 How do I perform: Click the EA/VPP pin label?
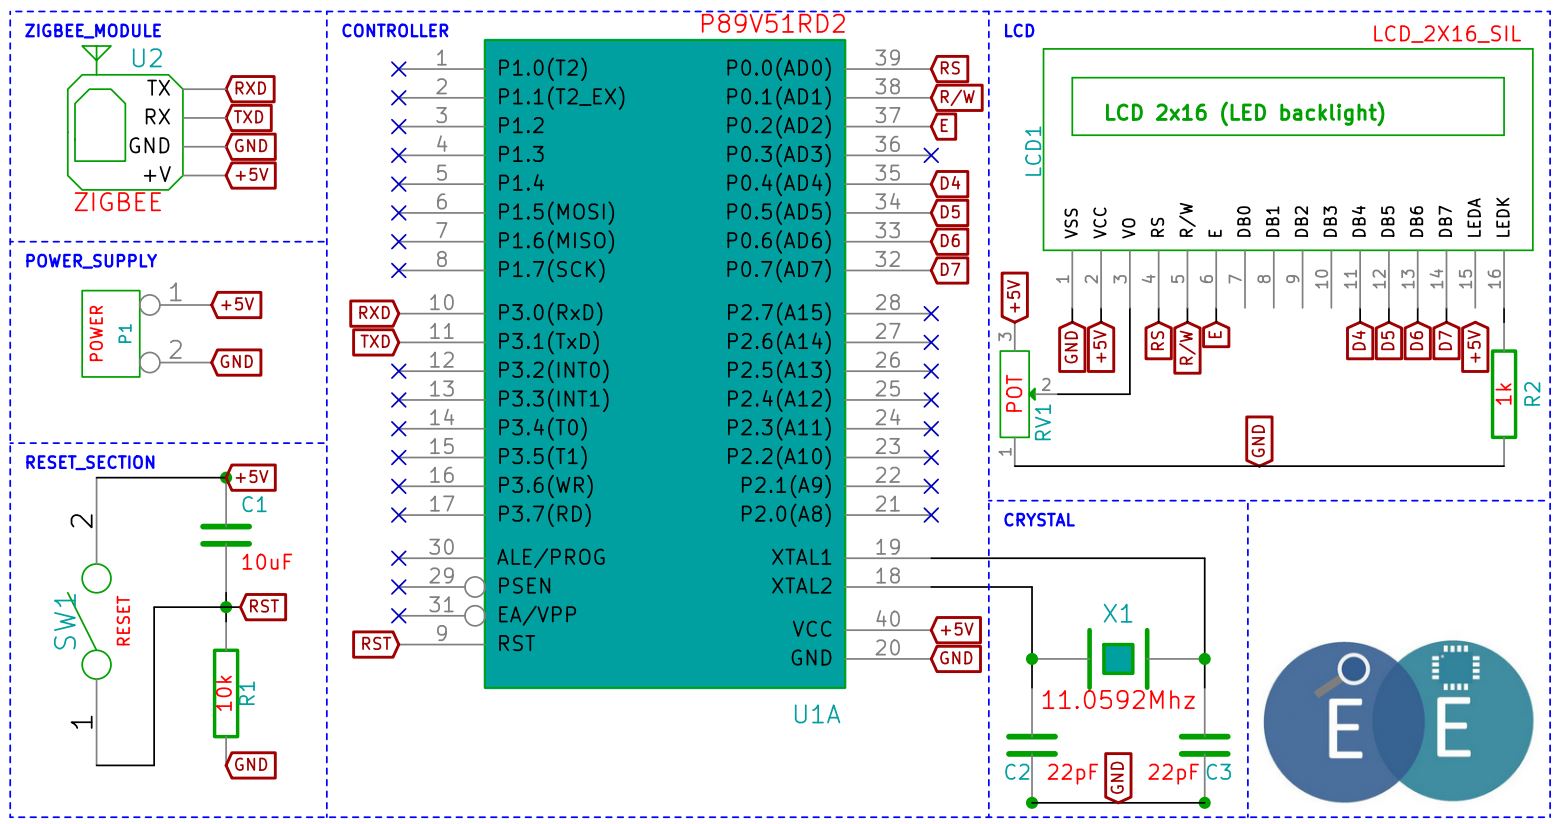click(537, 615)
